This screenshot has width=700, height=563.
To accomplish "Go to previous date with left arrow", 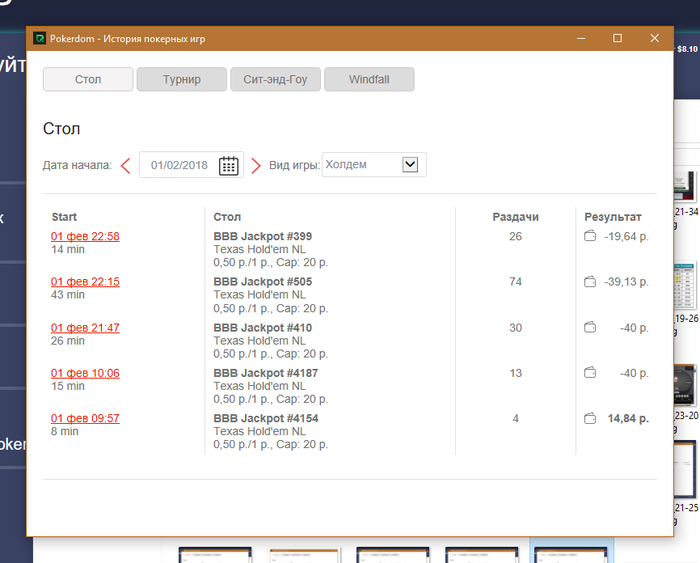I will point(125,166).
